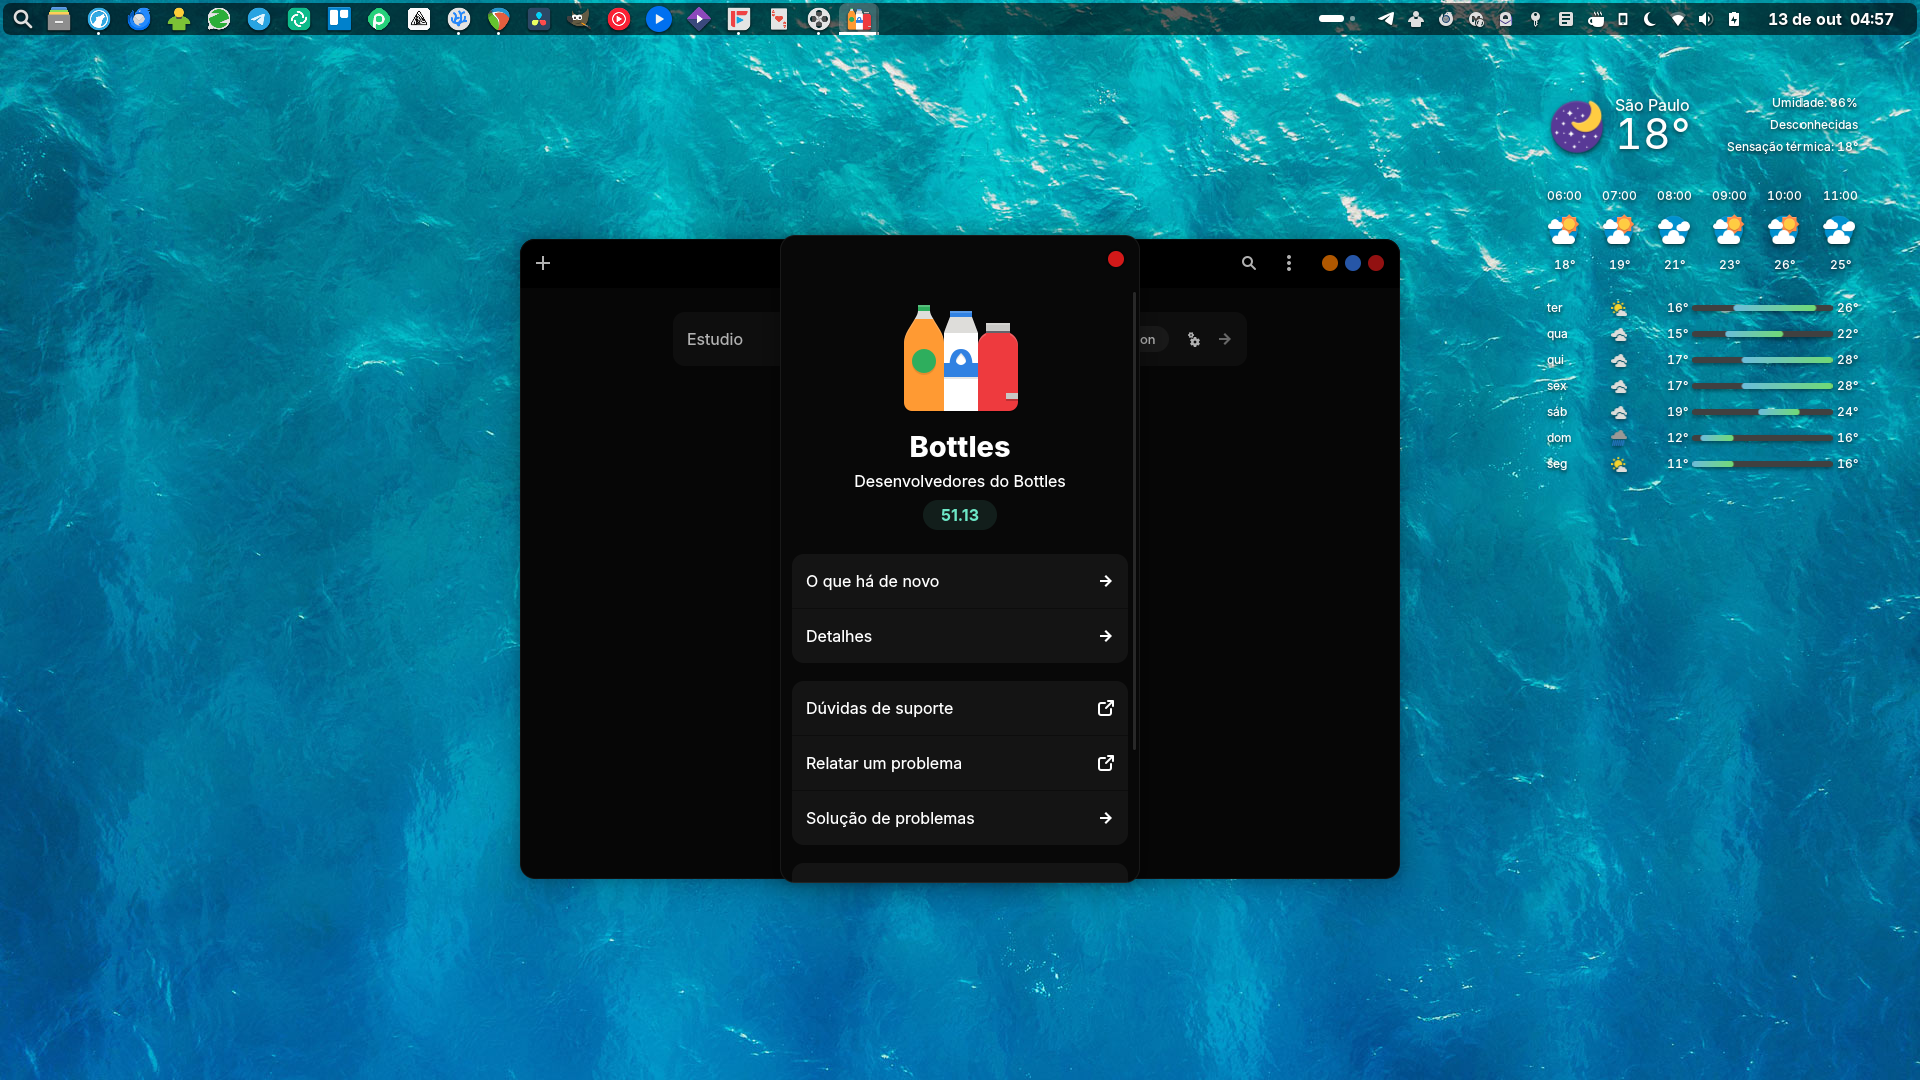
Task: Click the about dialog vertical scrollbar
Action: pos(1134,520)
